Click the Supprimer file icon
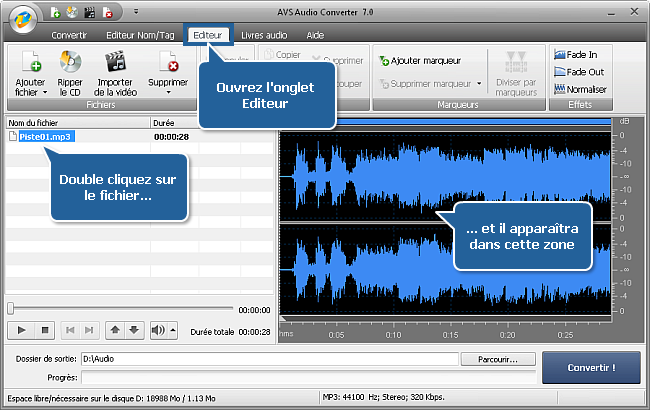 coord(167,62)
